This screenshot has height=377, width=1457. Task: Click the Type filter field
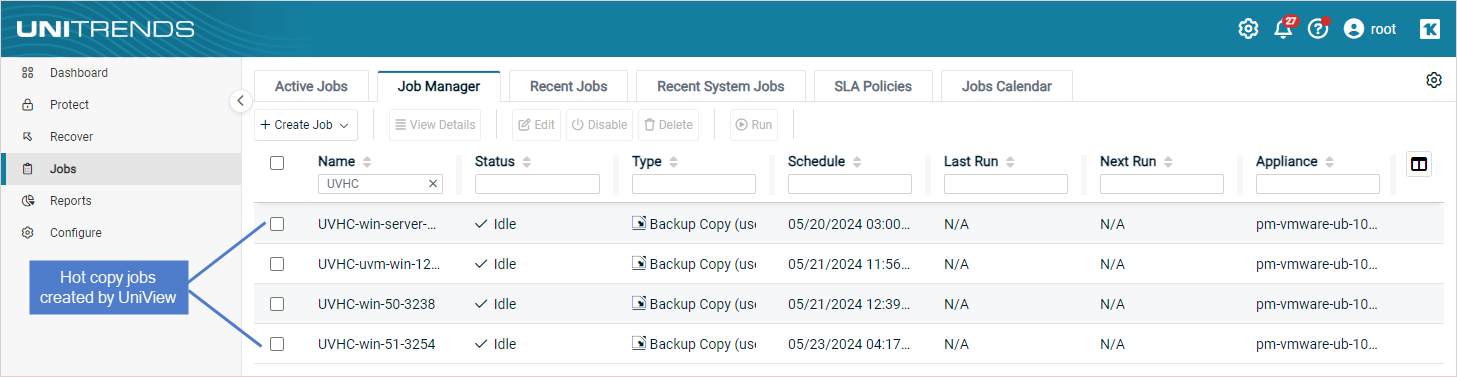(x=694, y=184)
